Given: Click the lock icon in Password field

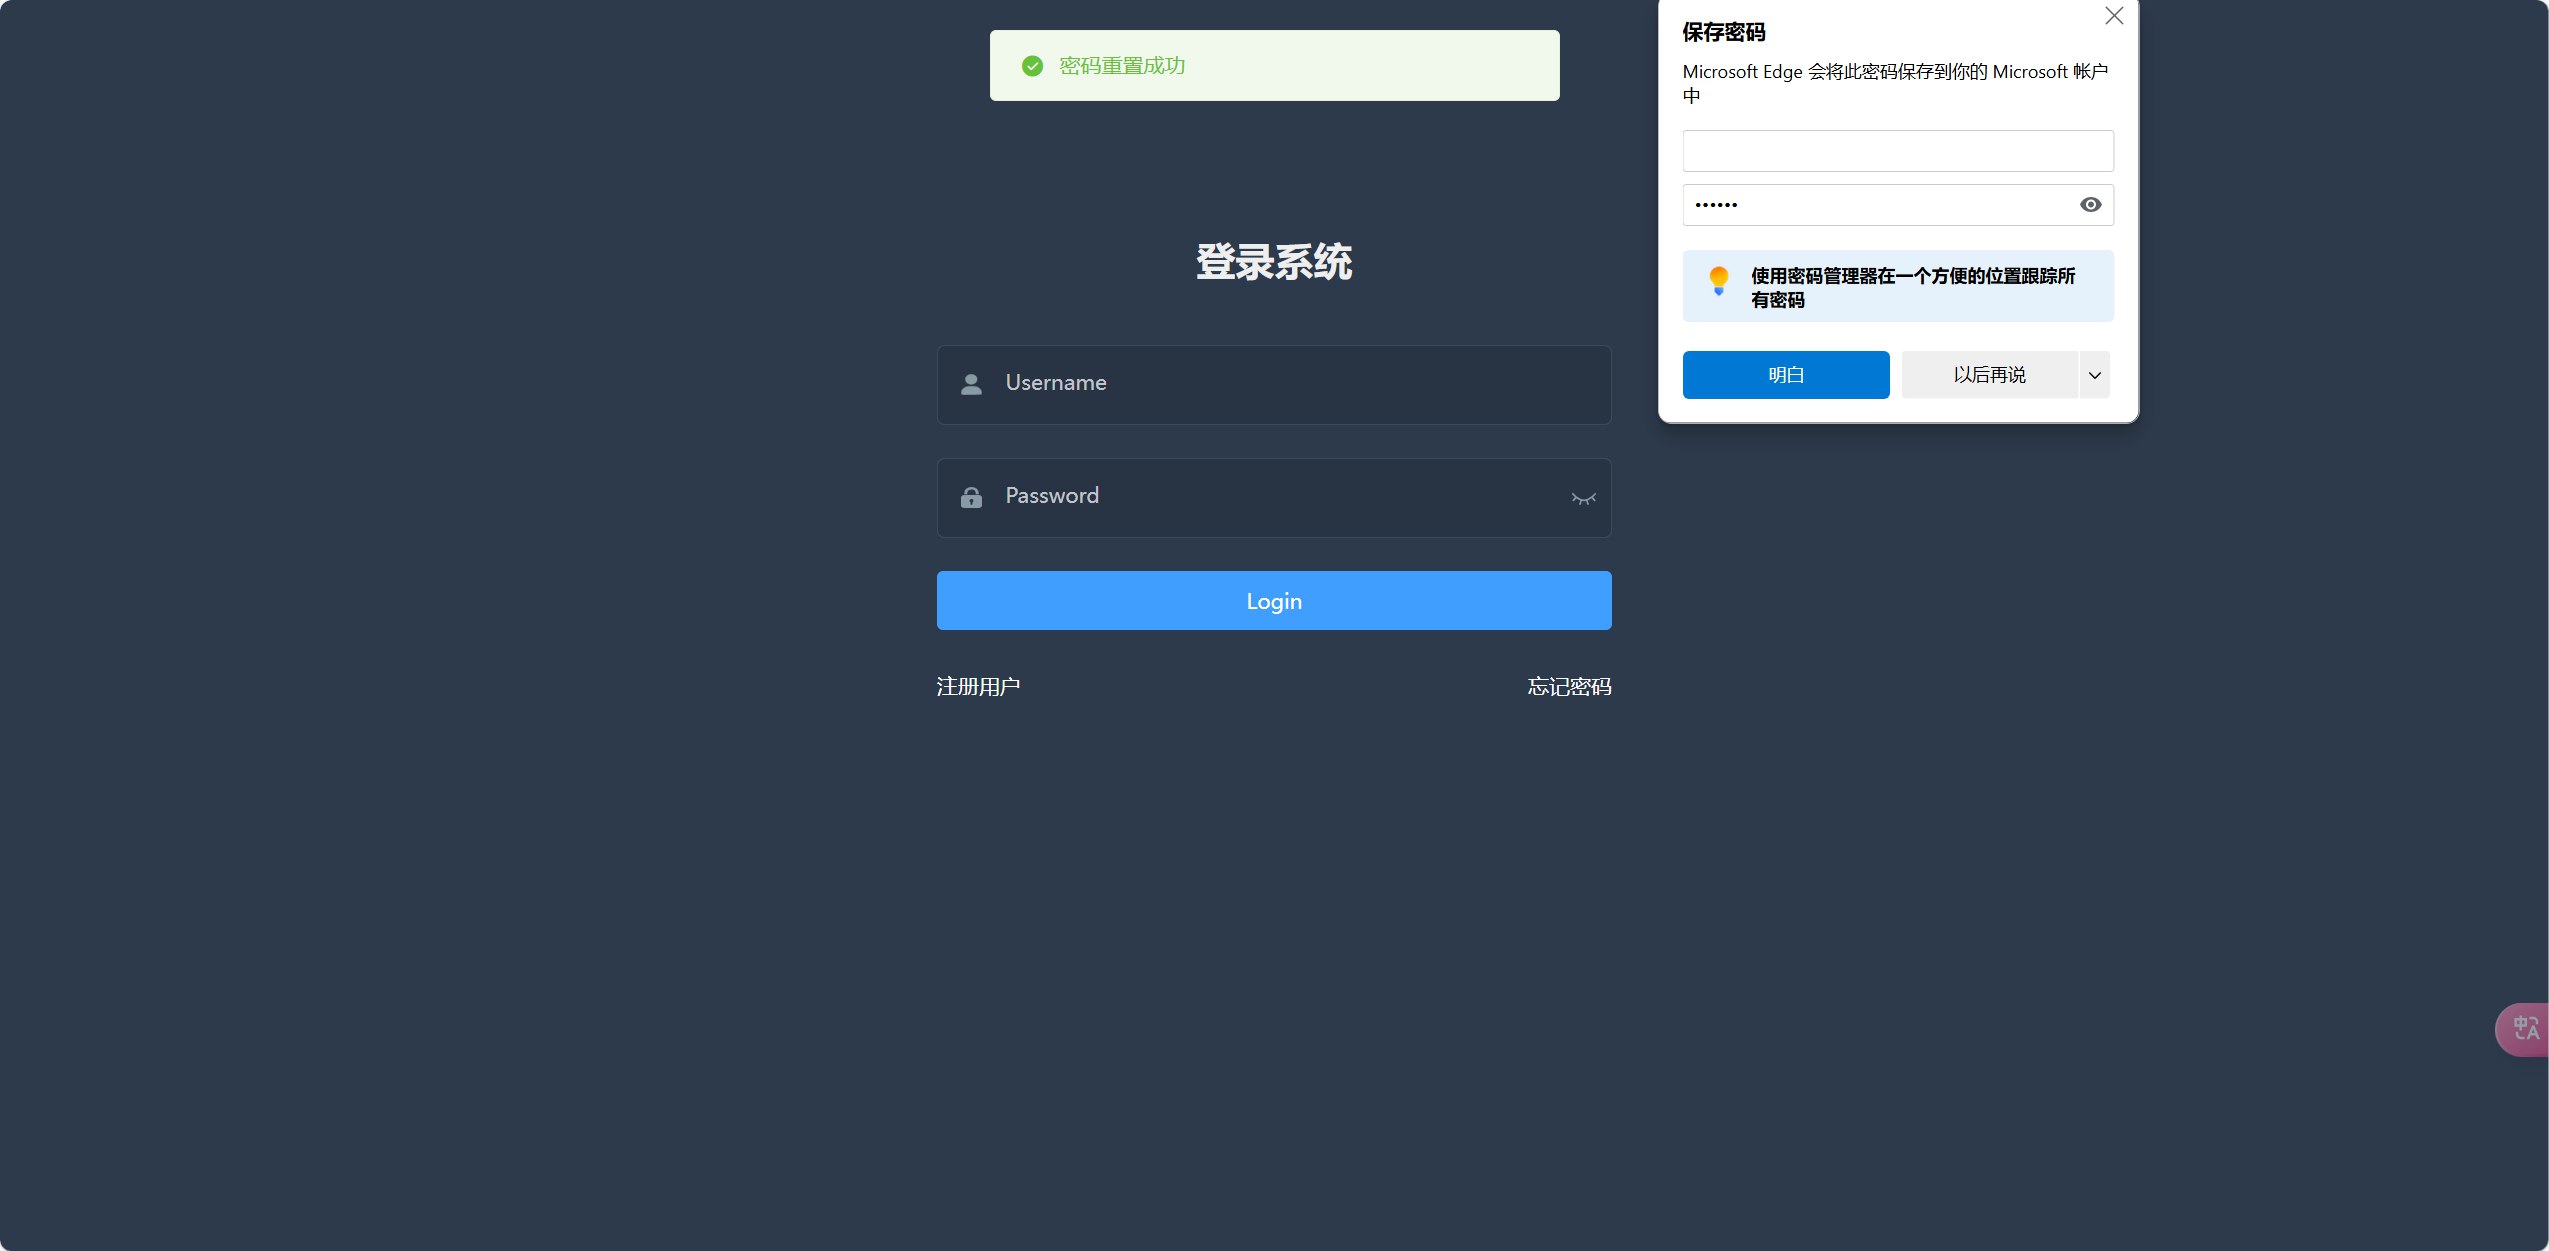Looking at the screenshot, I should click(x=971, y=497).
